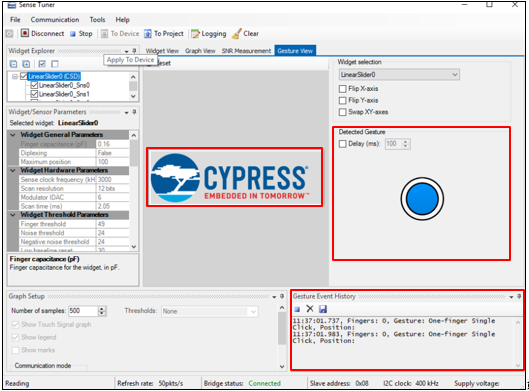Enable the Delay (ms) checkbox
529x391 pixels.
(x=342, y=144)
